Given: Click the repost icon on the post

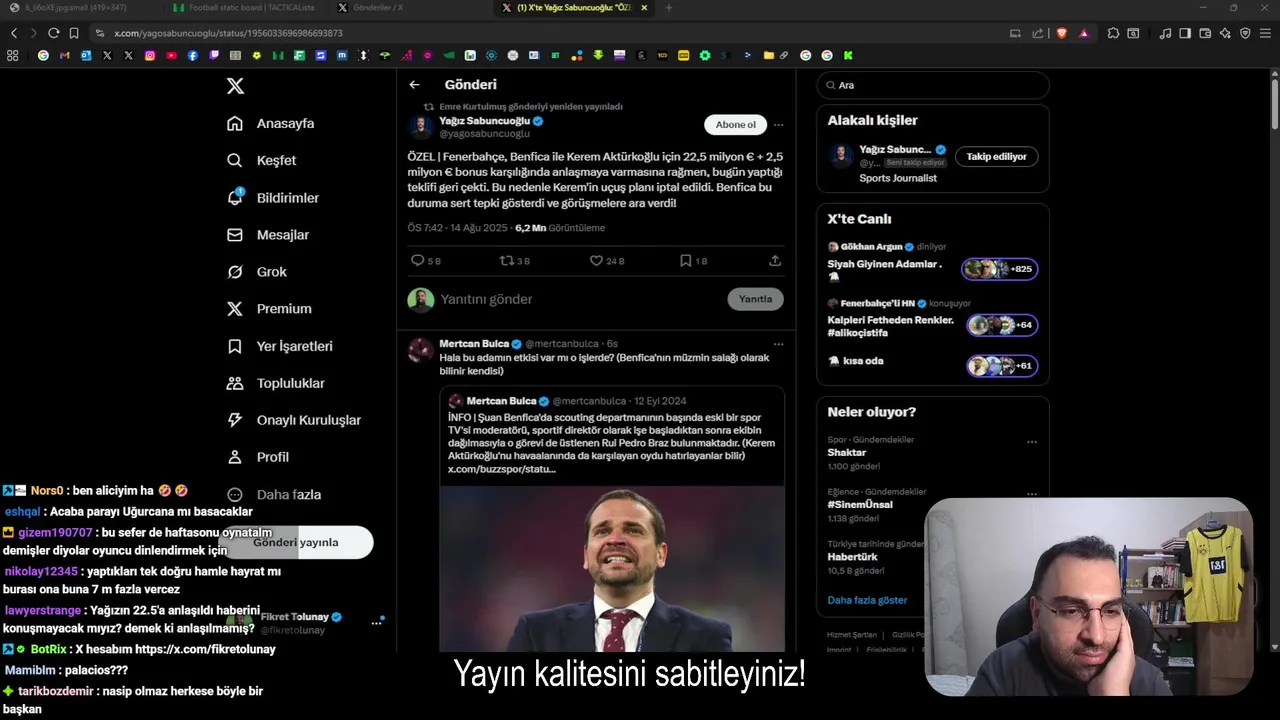Looking at the screenshot, I should (x=507, y=260).
